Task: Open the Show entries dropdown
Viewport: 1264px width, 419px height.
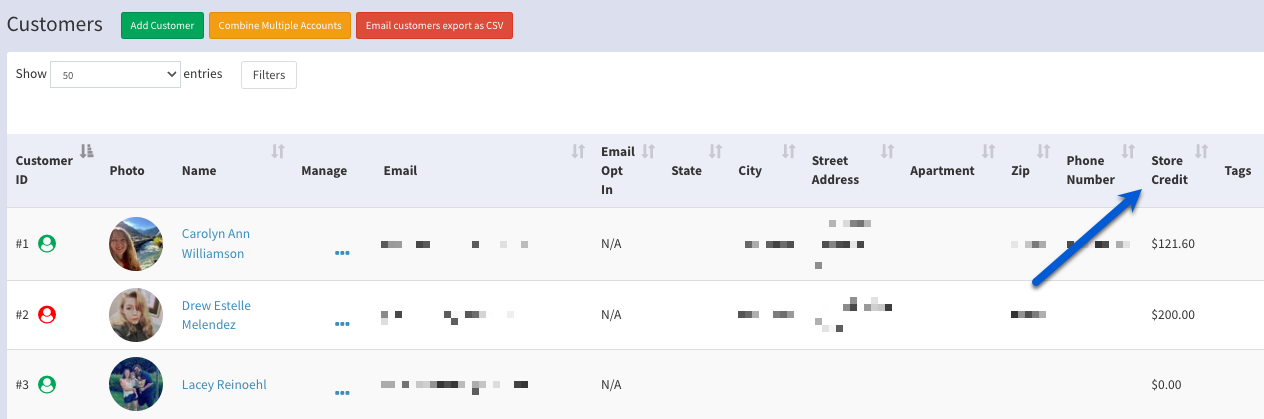Action: (x=114, y=74)
